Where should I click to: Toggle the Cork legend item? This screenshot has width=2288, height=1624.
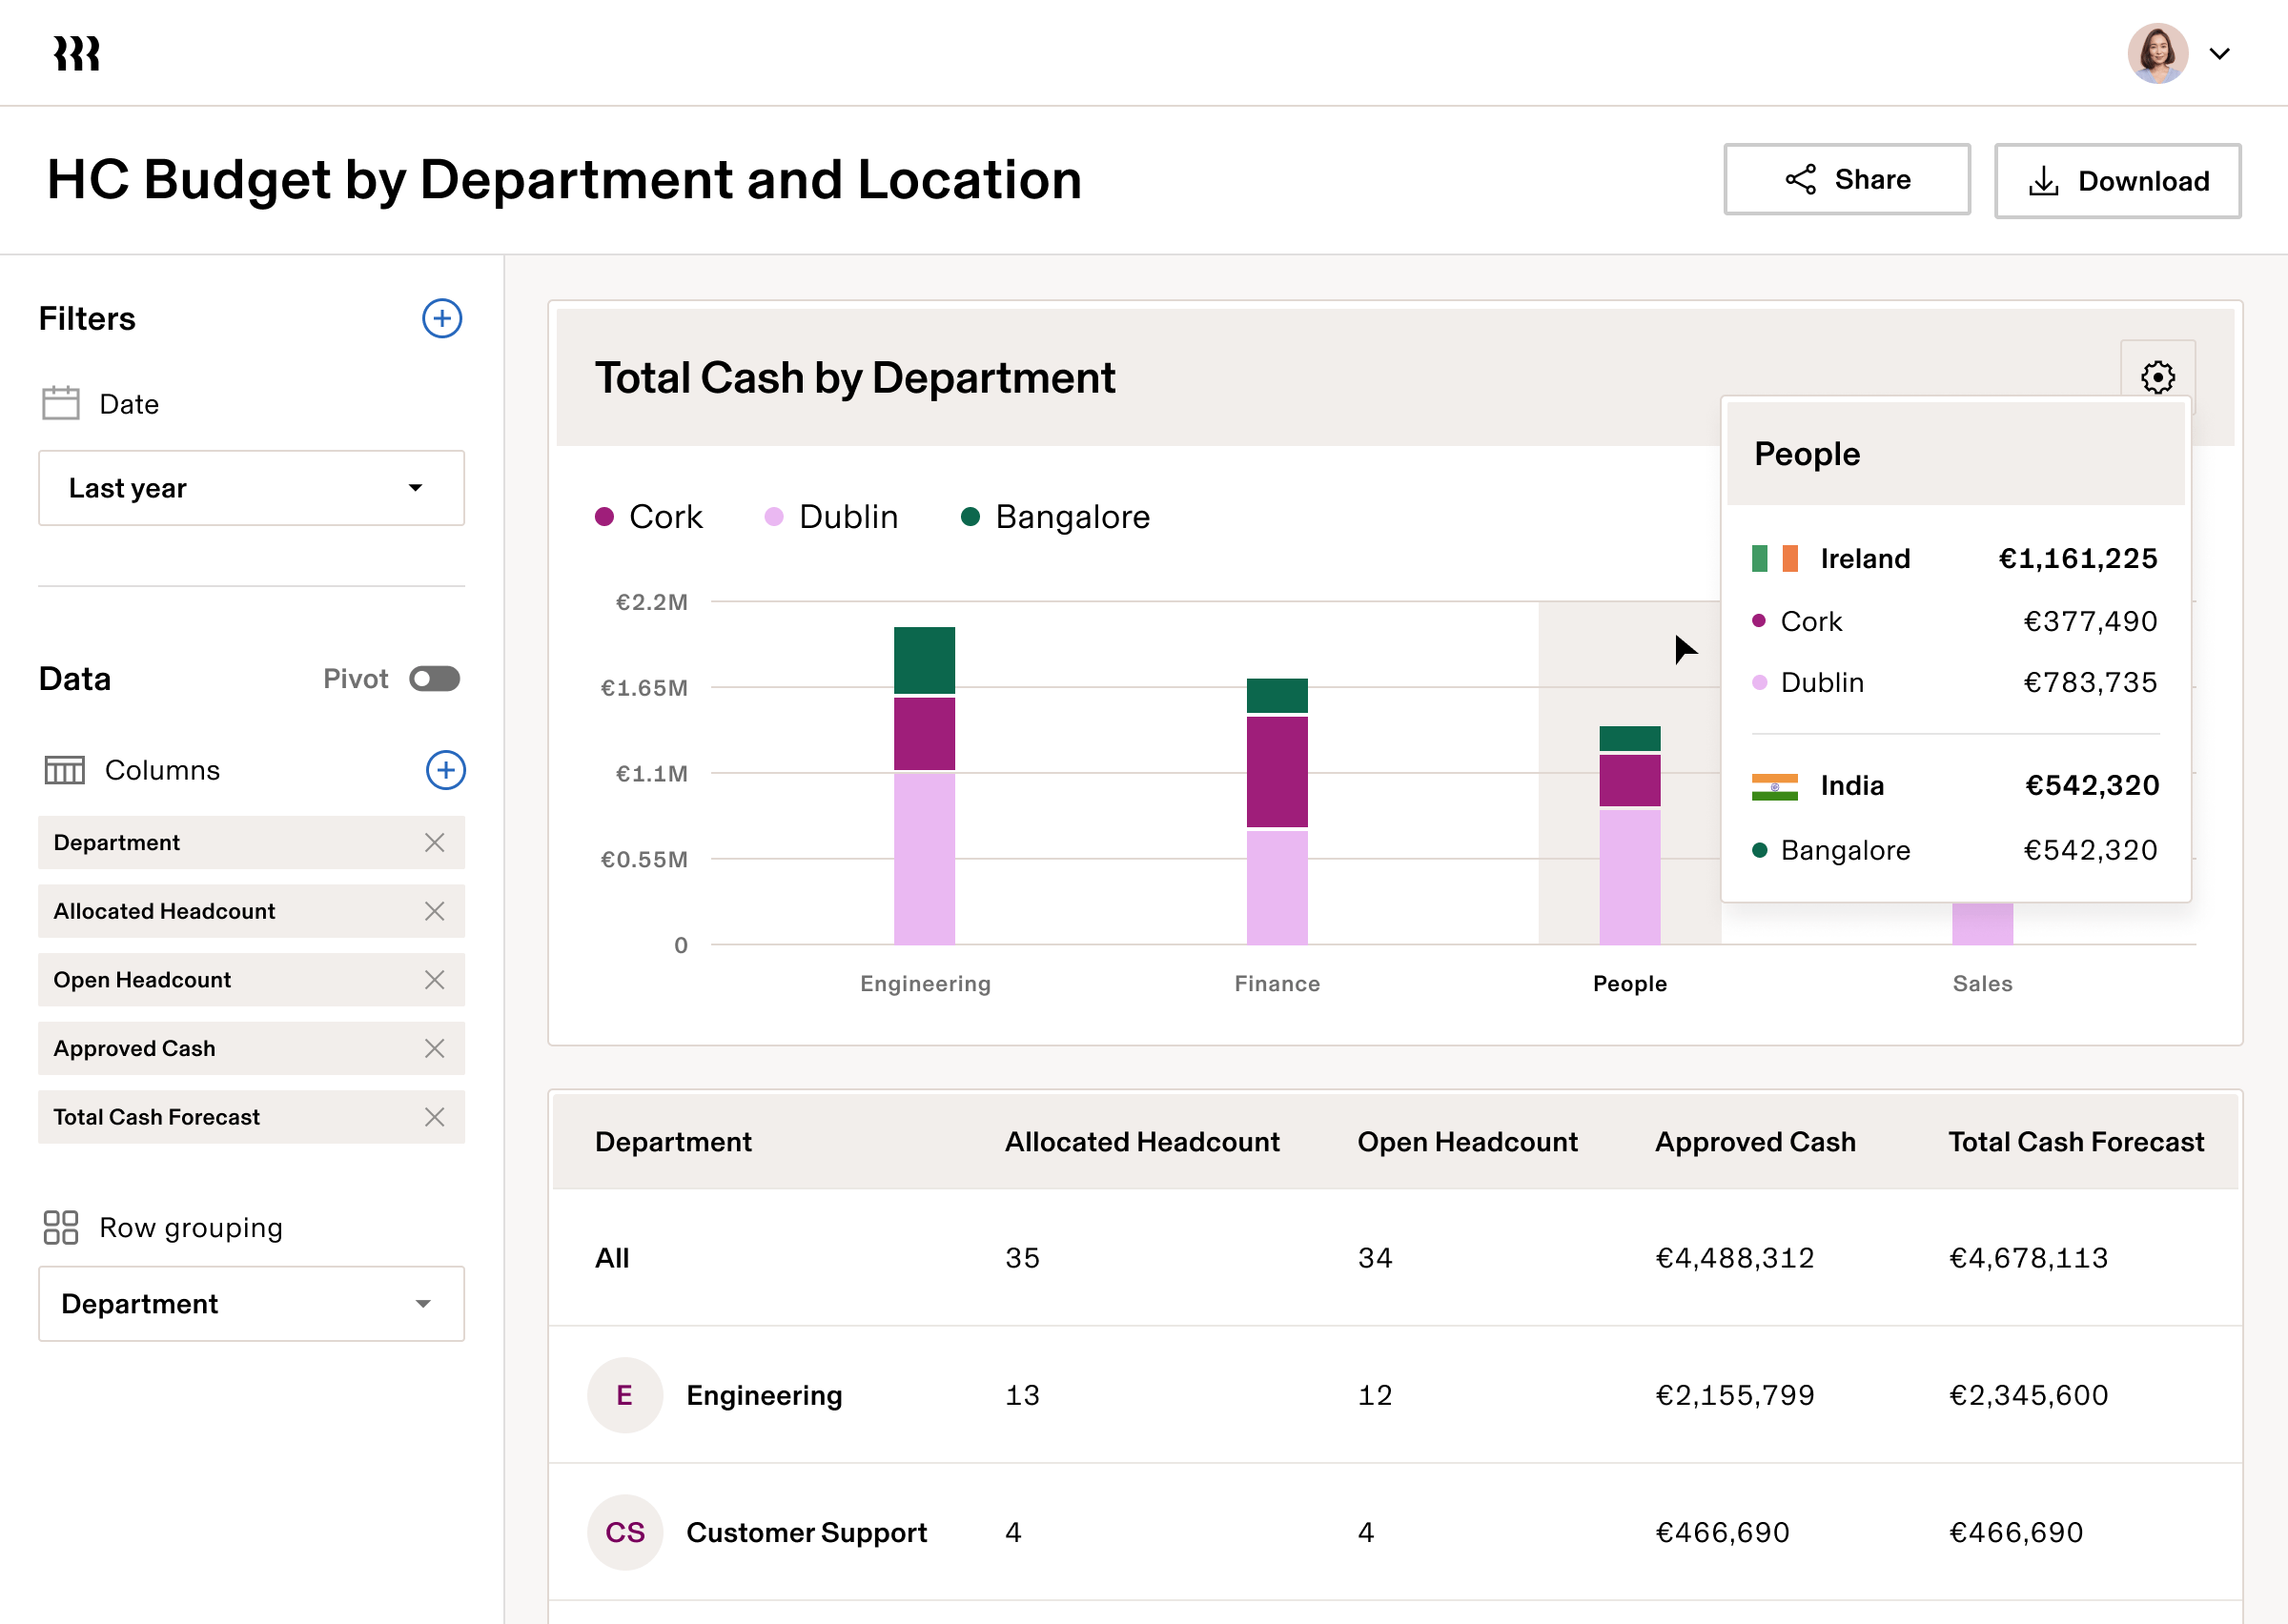click(x=648, y=516)
